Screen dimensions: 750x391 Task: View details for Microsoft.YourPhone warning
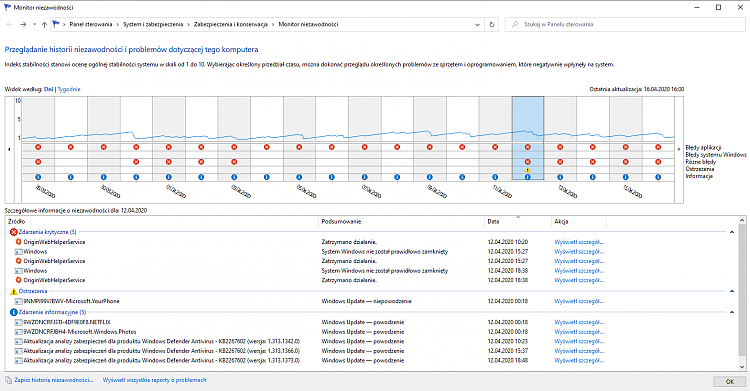pyautogui.click(x=579, y=302)
